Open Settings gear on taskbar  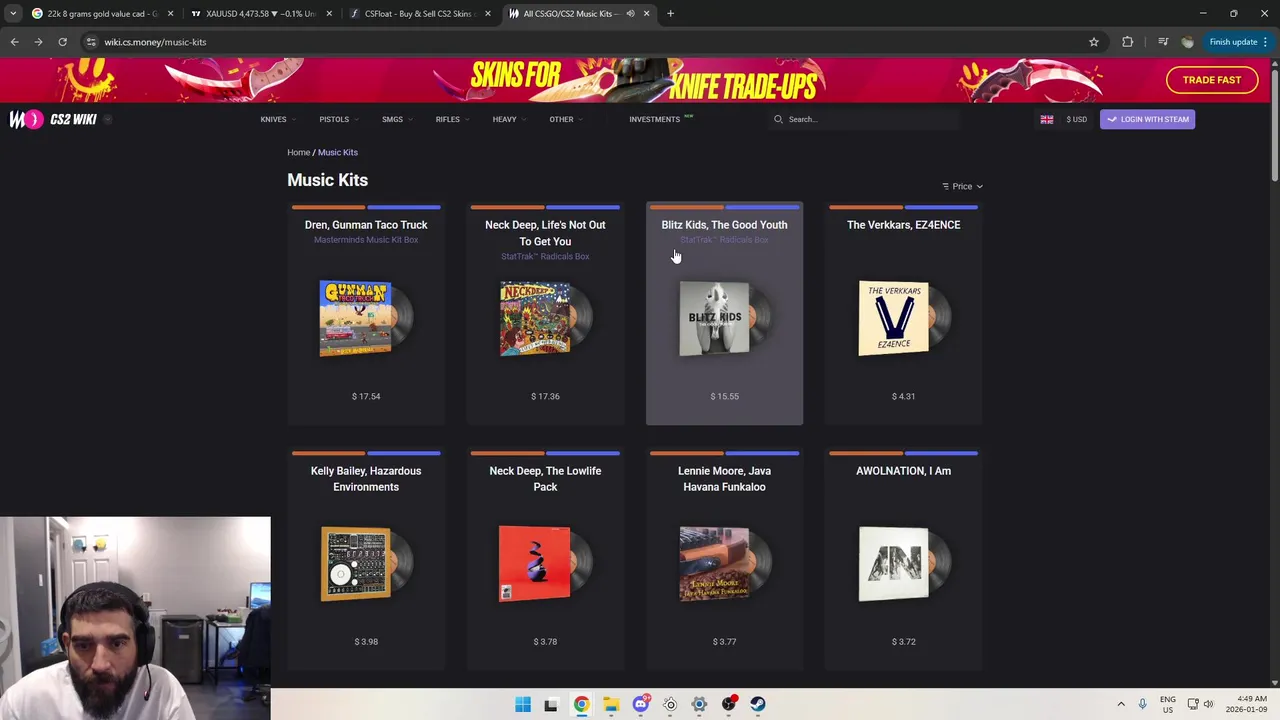pos(699,704)
